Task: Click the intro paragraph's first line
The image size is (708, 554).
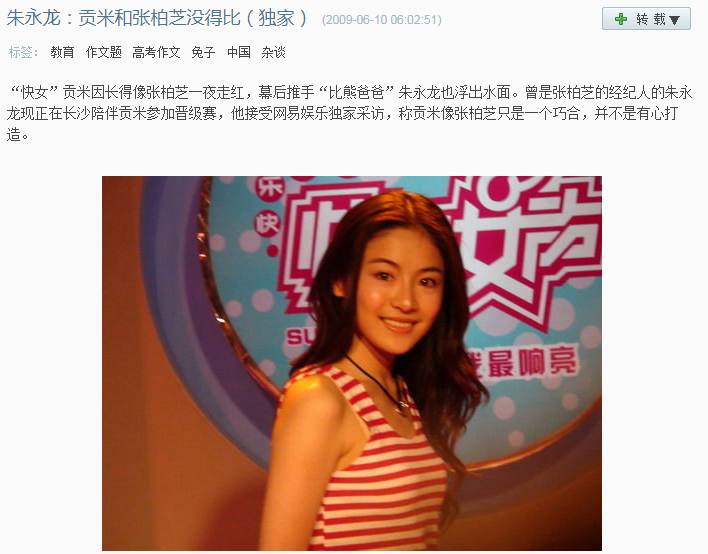Action: click(349, 92)
